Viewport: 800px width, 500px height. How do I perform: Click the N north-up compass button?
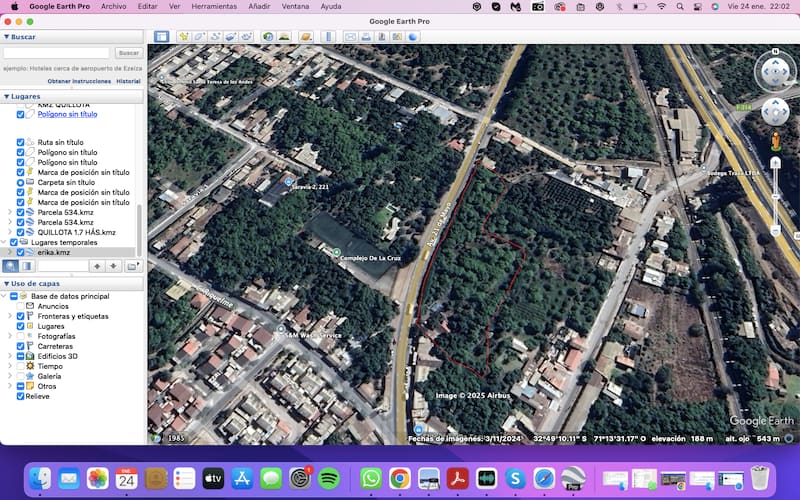tap(776, 52)
